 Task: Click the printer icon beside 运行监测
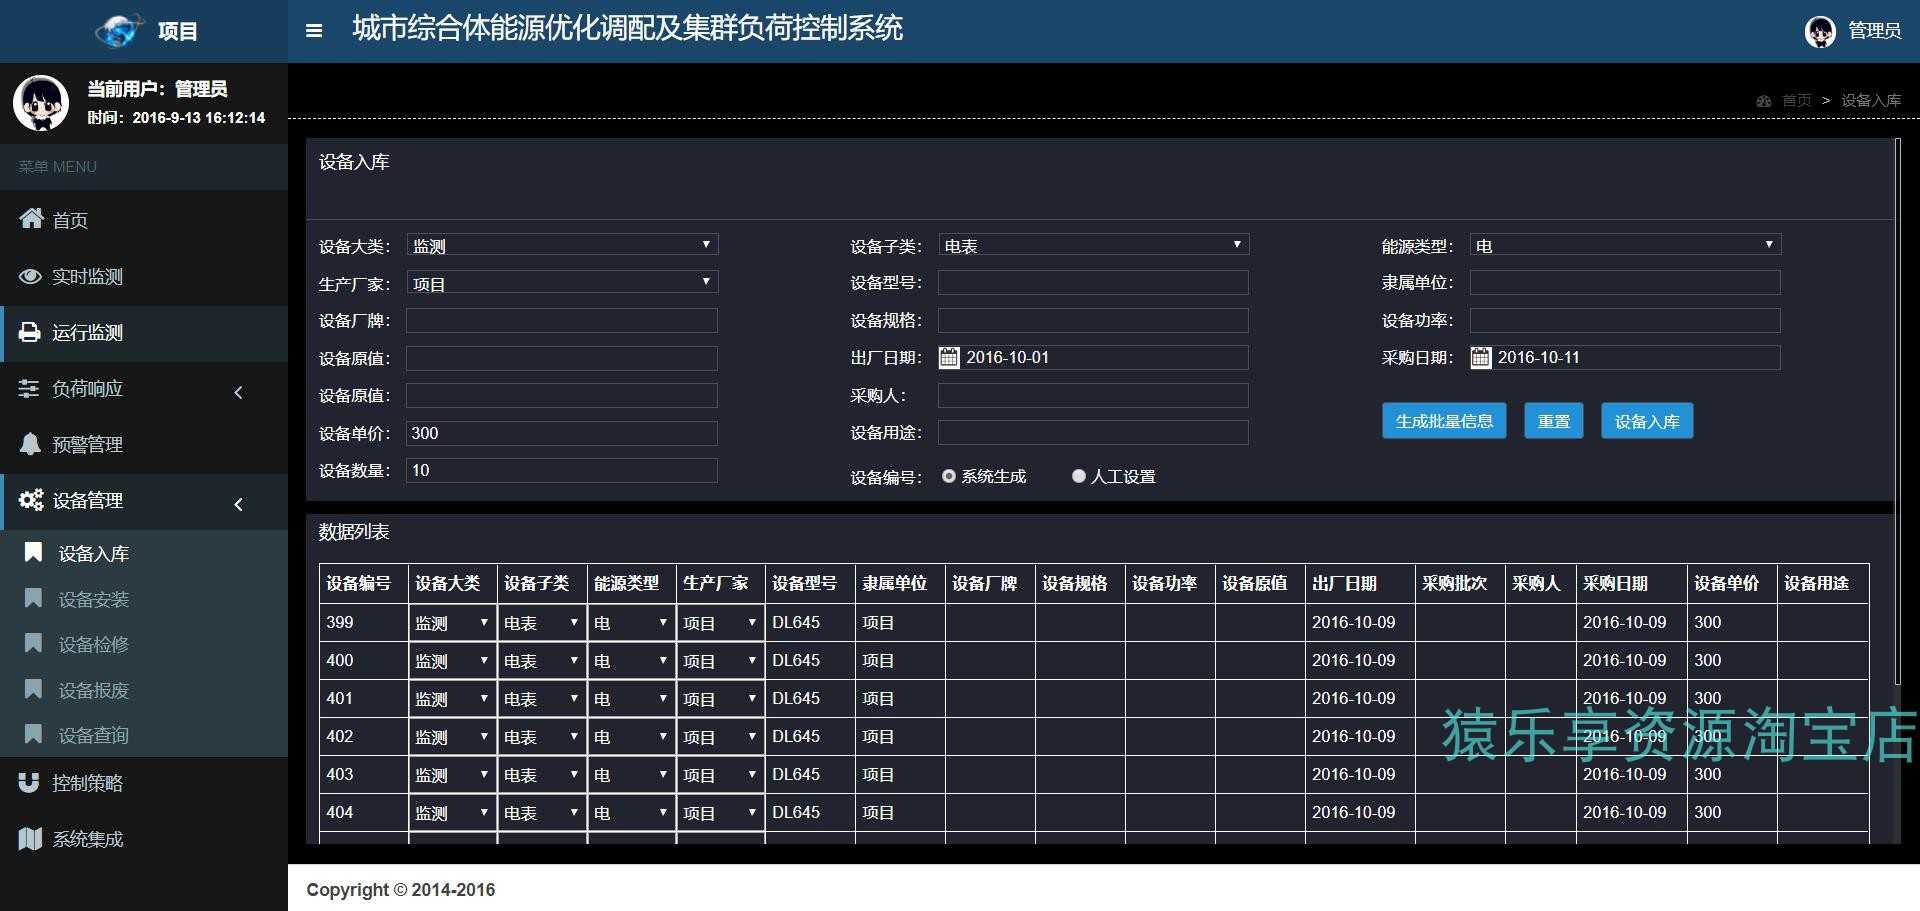[x=31, y=332]
